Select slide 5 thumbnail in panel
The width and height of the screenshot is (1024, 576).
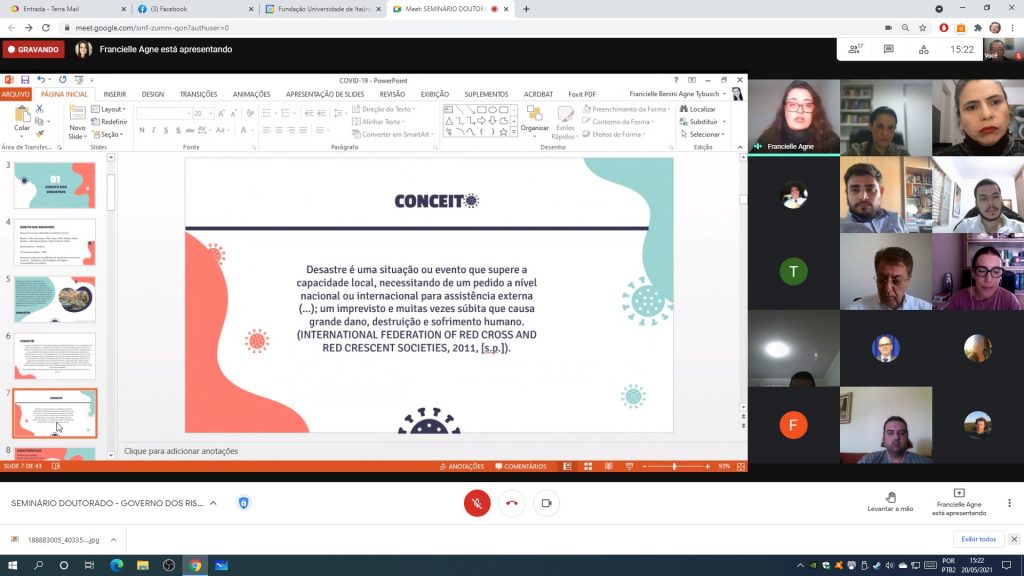tap(54, 298)
